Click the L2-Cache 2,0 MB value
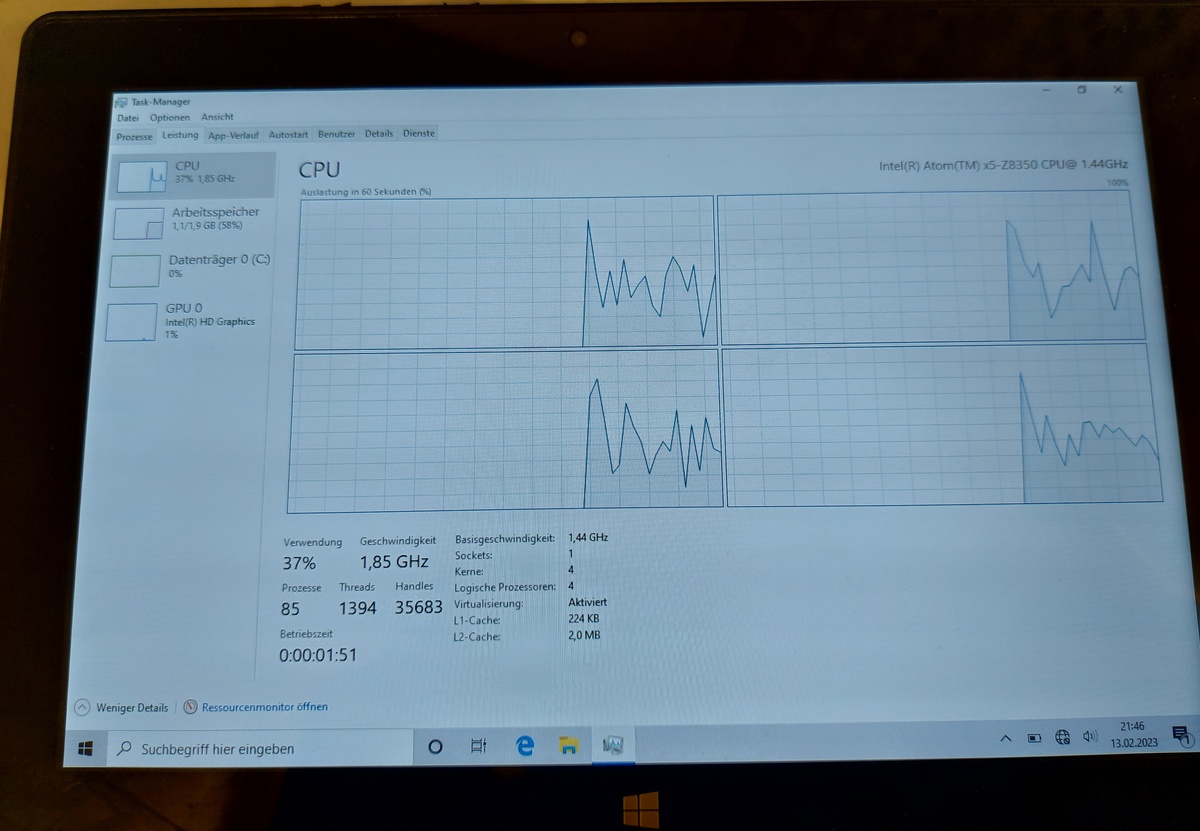 click(584, 635)
